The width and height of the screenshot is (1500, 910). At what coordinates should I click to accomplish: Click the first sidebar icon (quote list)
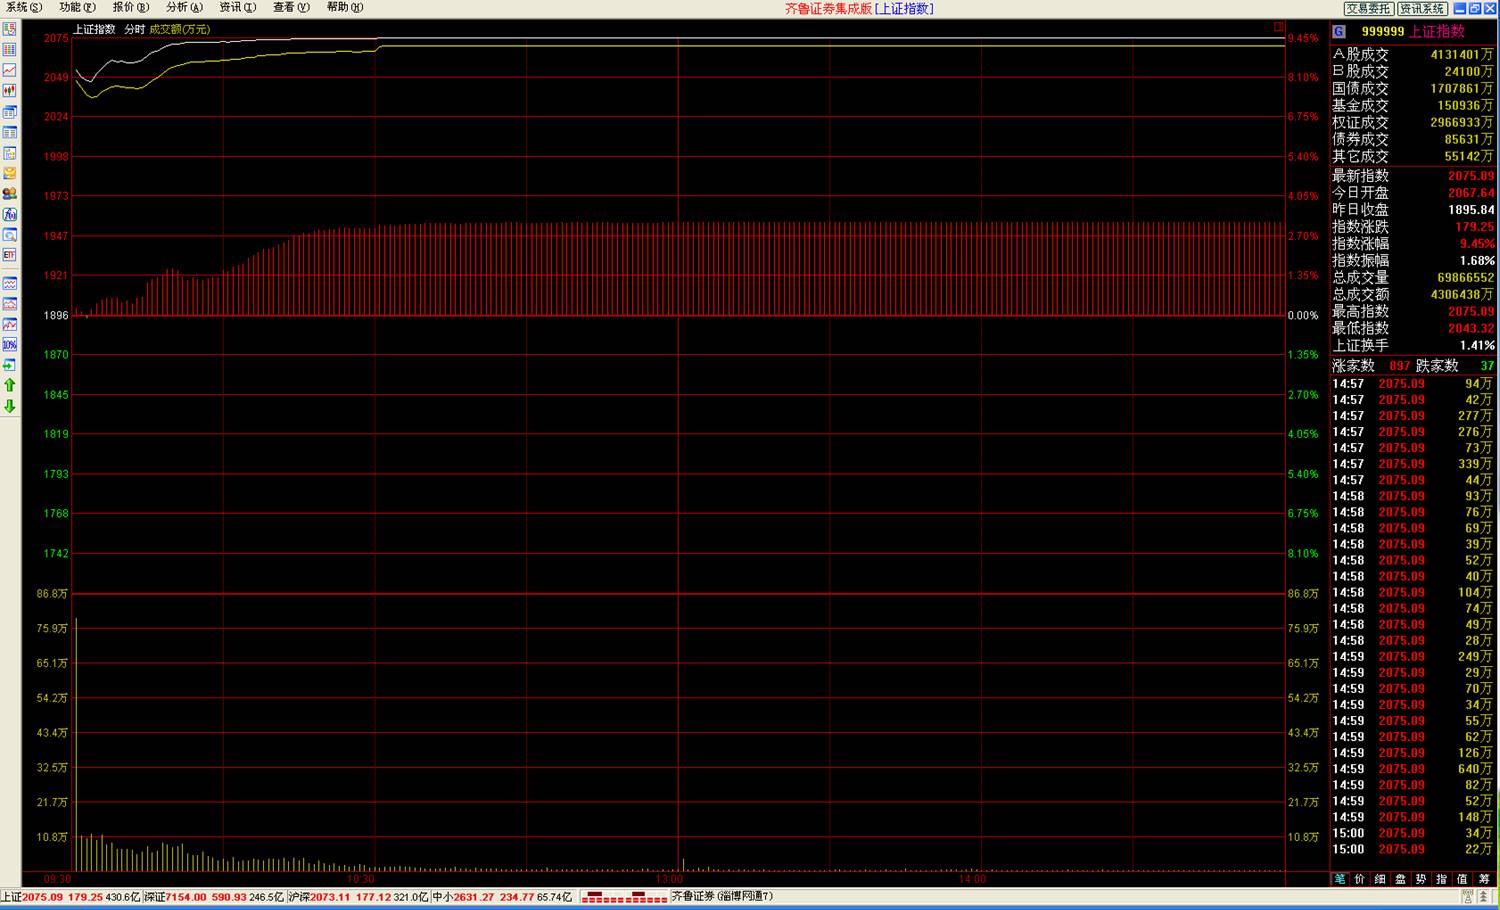coord(10,29)
